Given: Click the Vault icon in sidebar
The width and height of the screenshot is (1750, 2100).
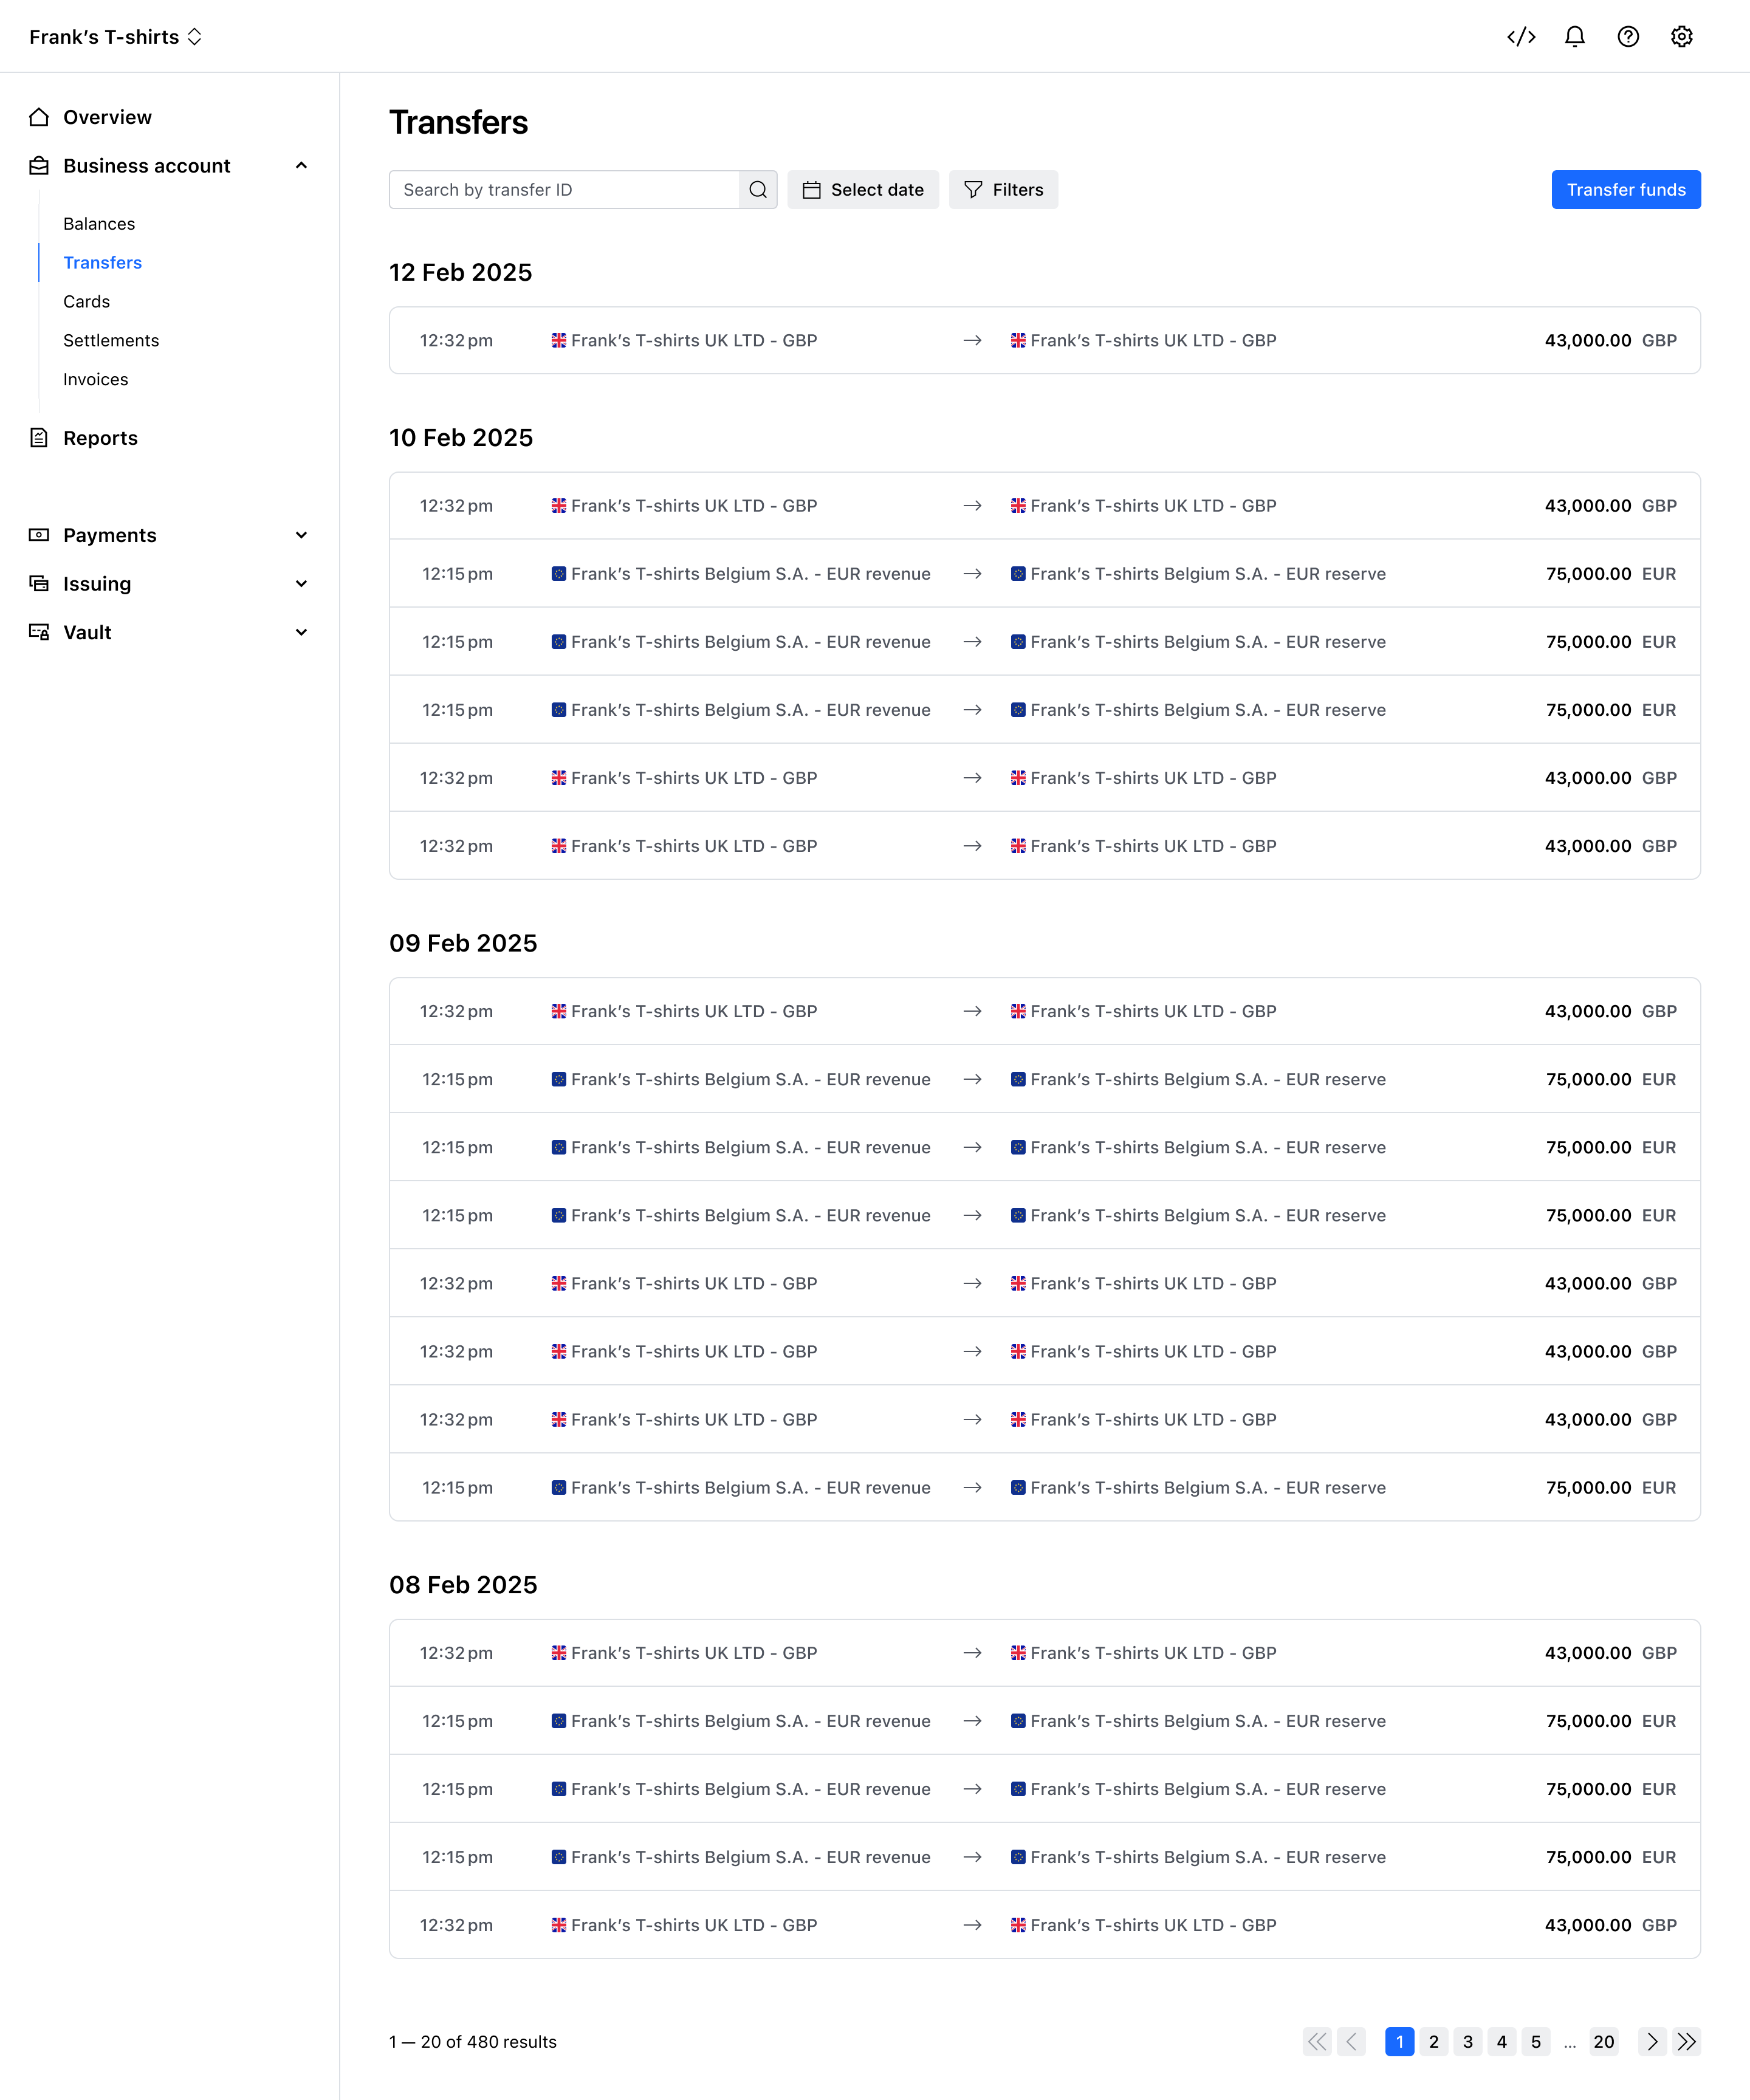Looking at the screenshot, I should coord(39,632).
